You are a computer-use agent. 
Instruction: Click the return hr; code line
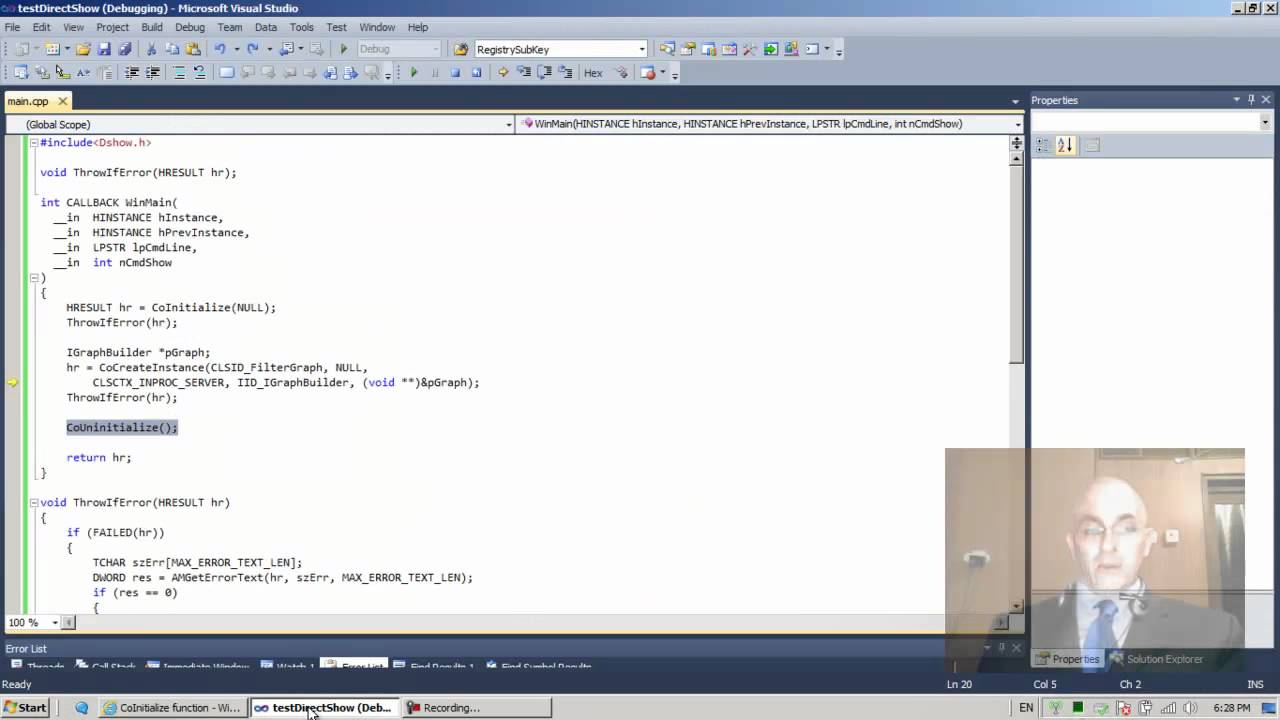tap(99, 457)
